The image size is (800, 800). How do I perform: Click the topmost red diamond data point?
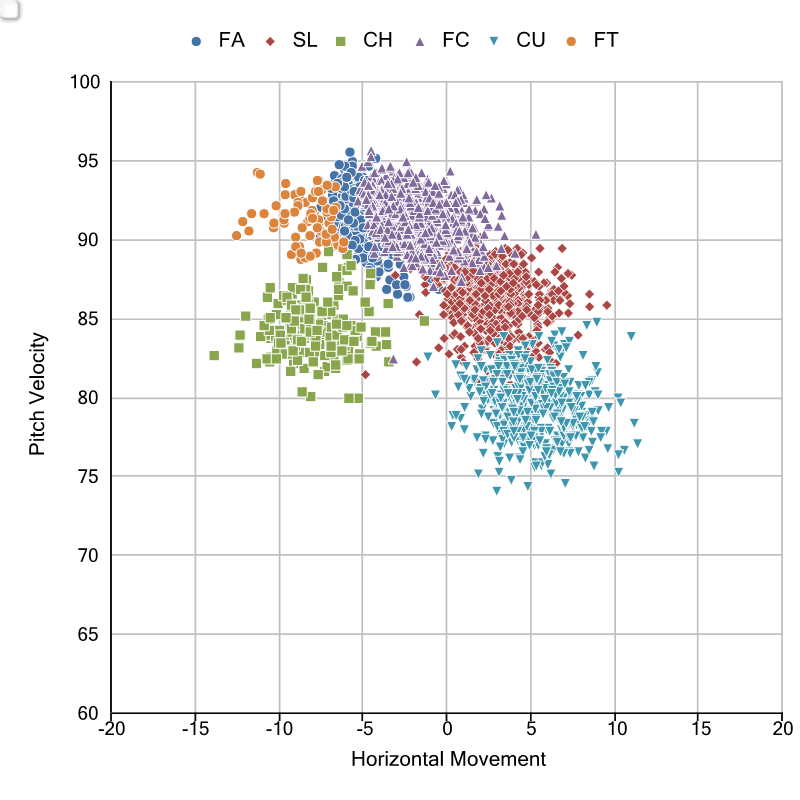(x=562, y=248)
